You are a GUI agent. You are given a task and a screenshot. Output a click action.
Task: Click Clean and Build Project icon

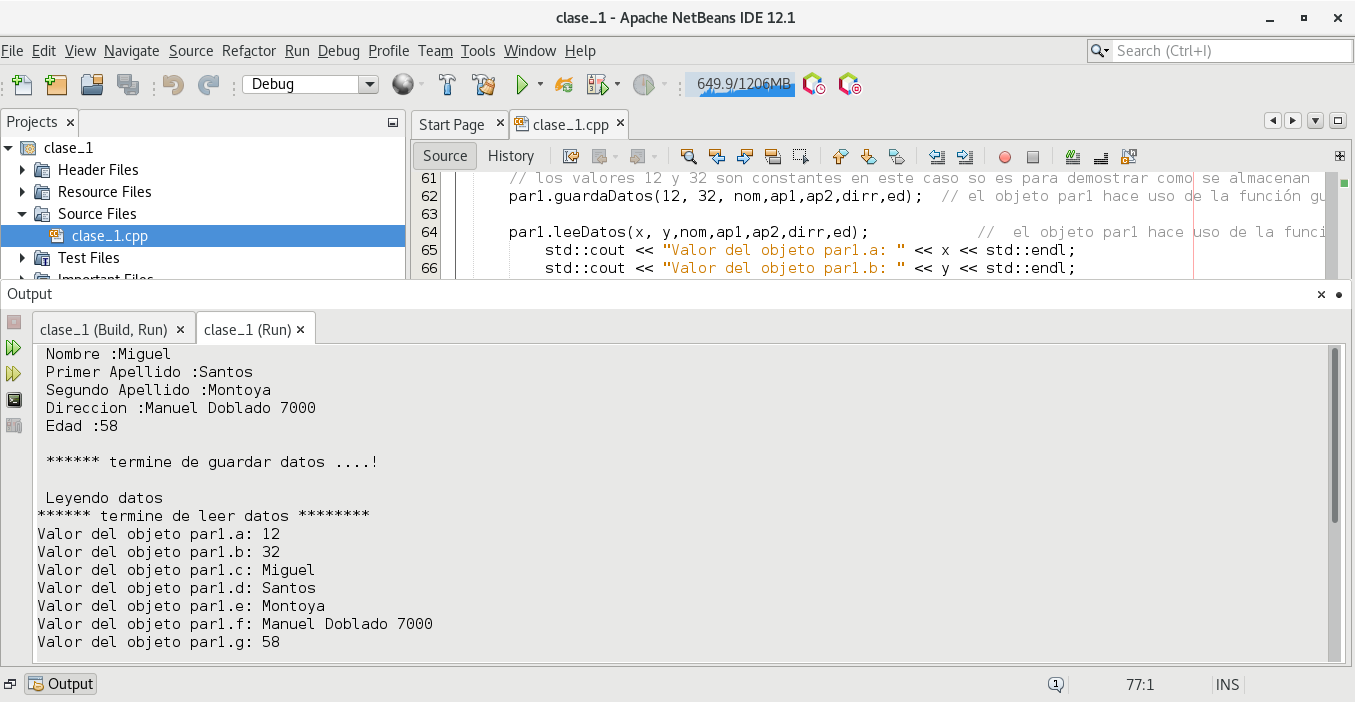484,85
